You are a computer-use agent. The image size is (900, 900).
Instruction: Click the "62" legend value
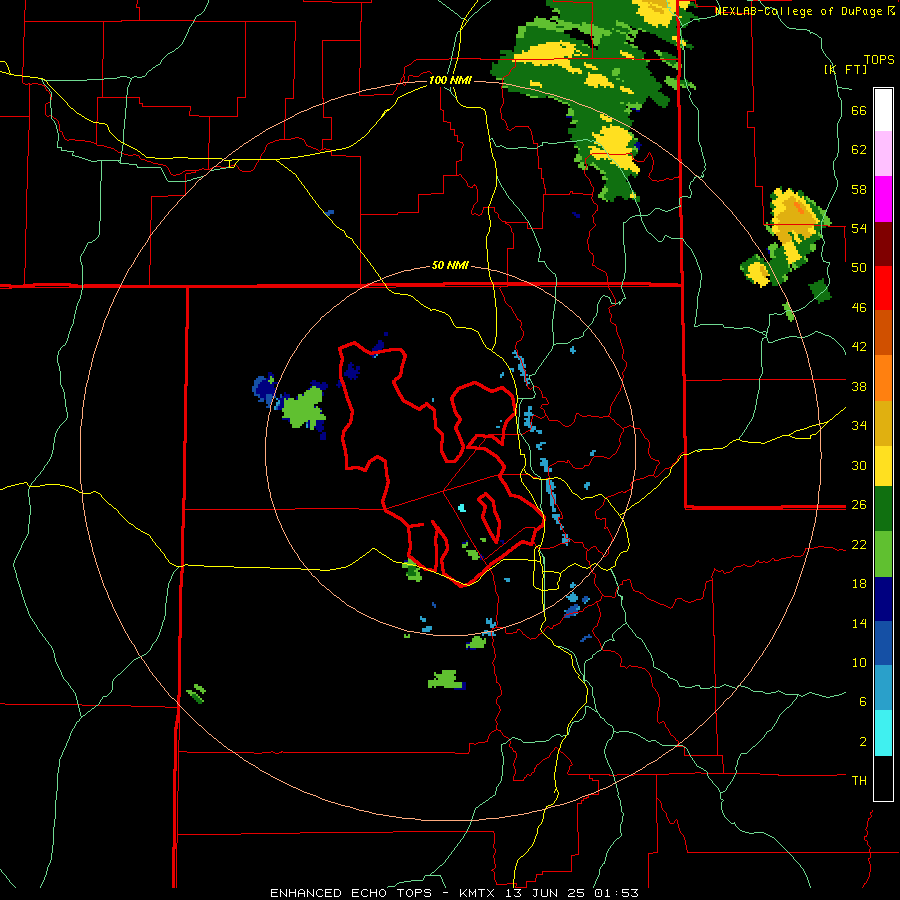click(859, 150)
